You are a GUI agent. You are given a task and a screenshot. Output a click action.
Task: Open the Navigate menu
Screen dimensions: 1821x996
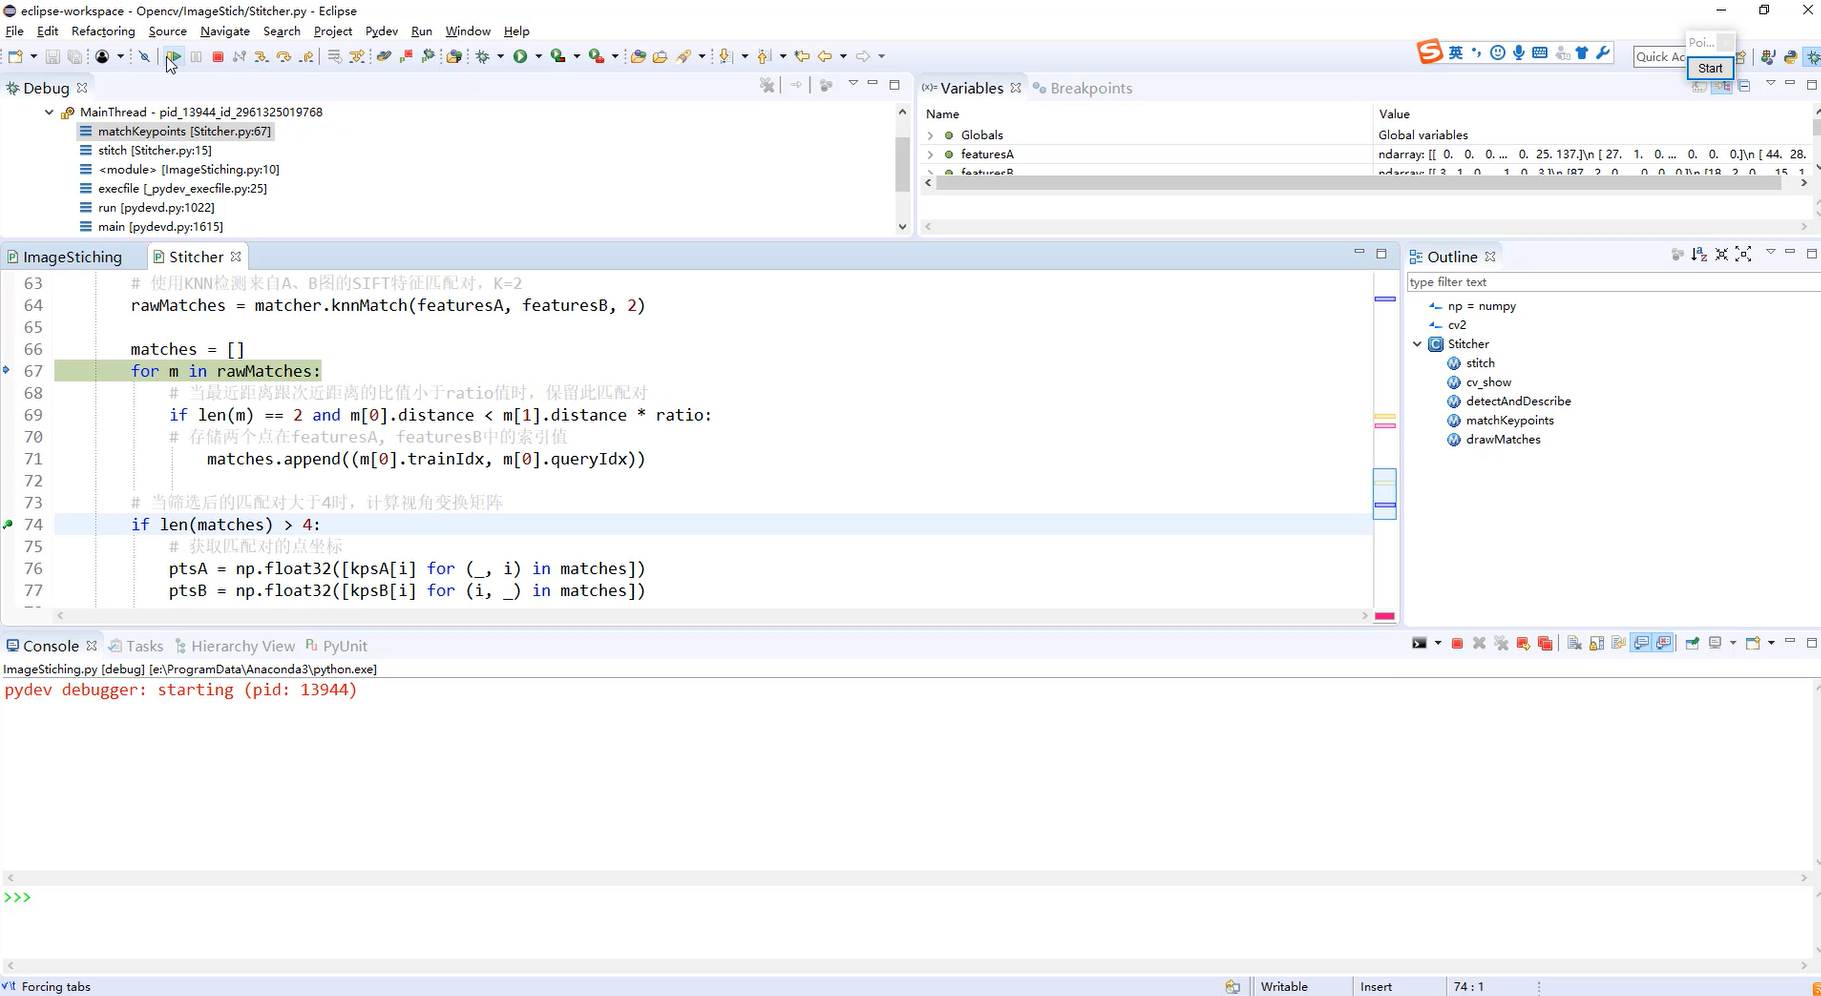click(x=225, y=31)
